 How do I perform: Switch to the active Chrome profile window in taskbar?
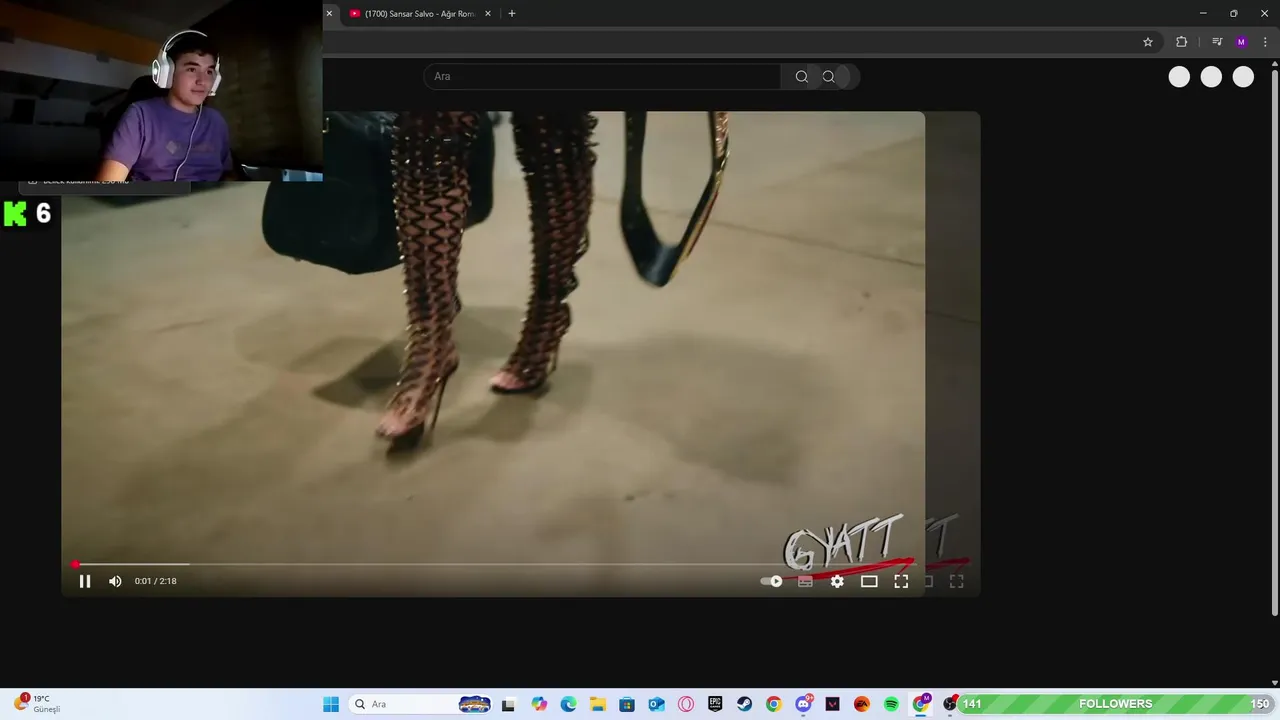pyautogui.click(x=921, y=704)
